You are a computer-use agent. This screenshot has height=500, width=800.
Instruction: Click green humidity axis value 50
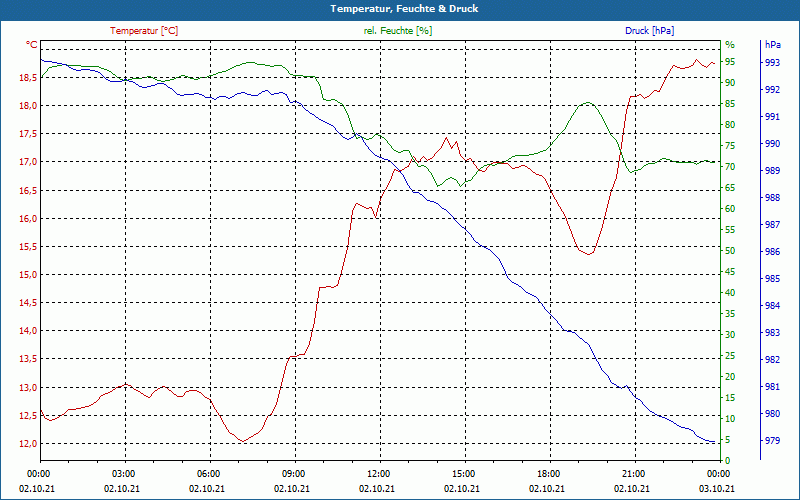730,251
